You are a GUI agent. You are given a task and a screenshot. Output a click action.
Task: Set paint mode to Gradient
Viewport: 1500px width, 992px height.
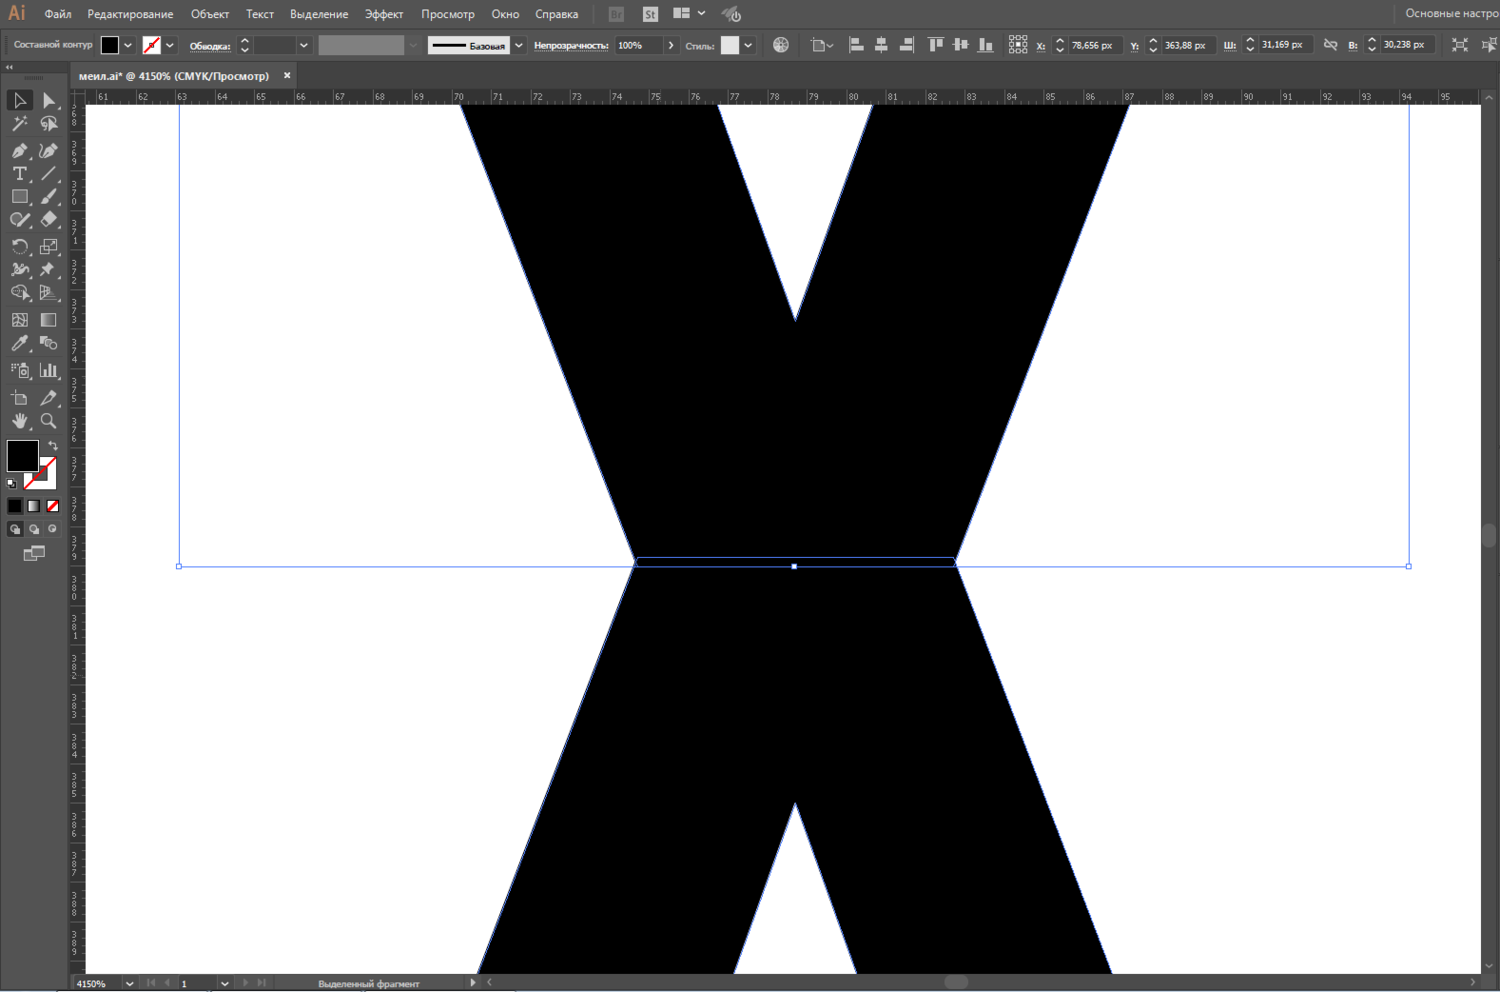point(34,506)
